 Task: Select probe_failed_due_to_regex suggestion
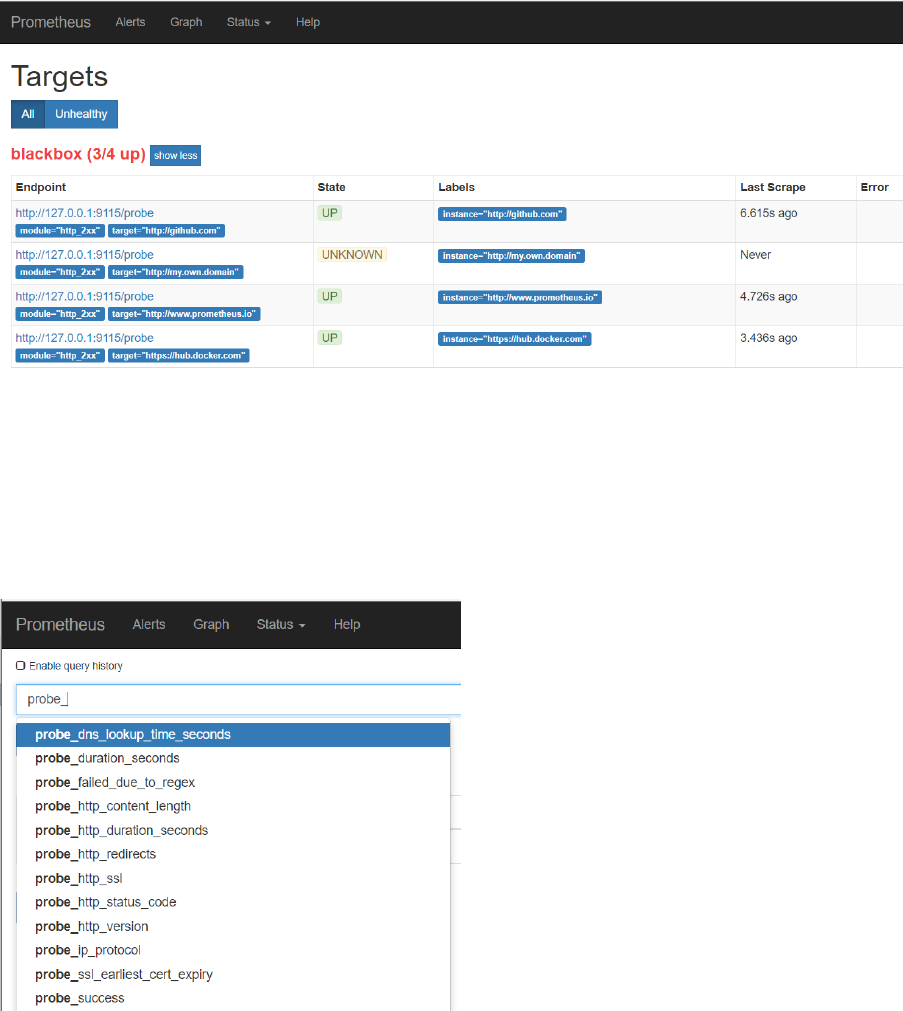[x=233, y=783]
